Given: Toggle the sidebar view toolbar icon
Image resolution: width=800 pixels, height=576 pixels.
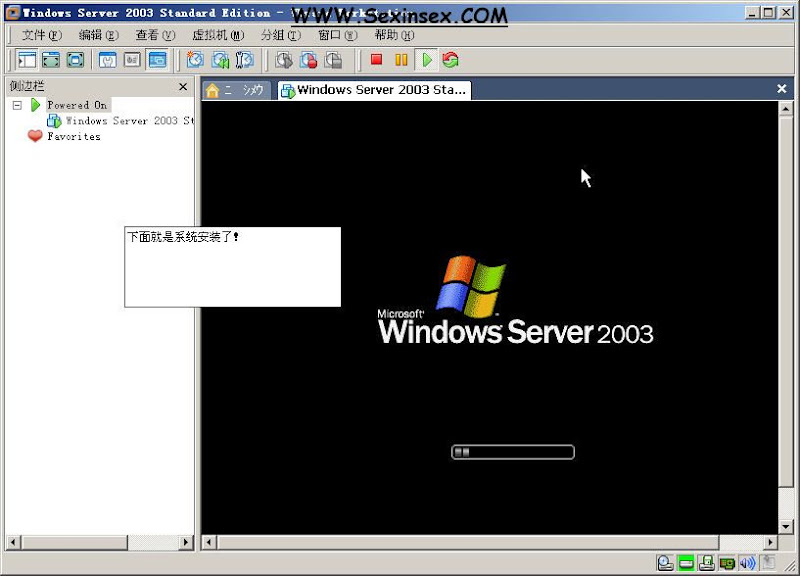Looking at the screenshot, I should (27, 60).
